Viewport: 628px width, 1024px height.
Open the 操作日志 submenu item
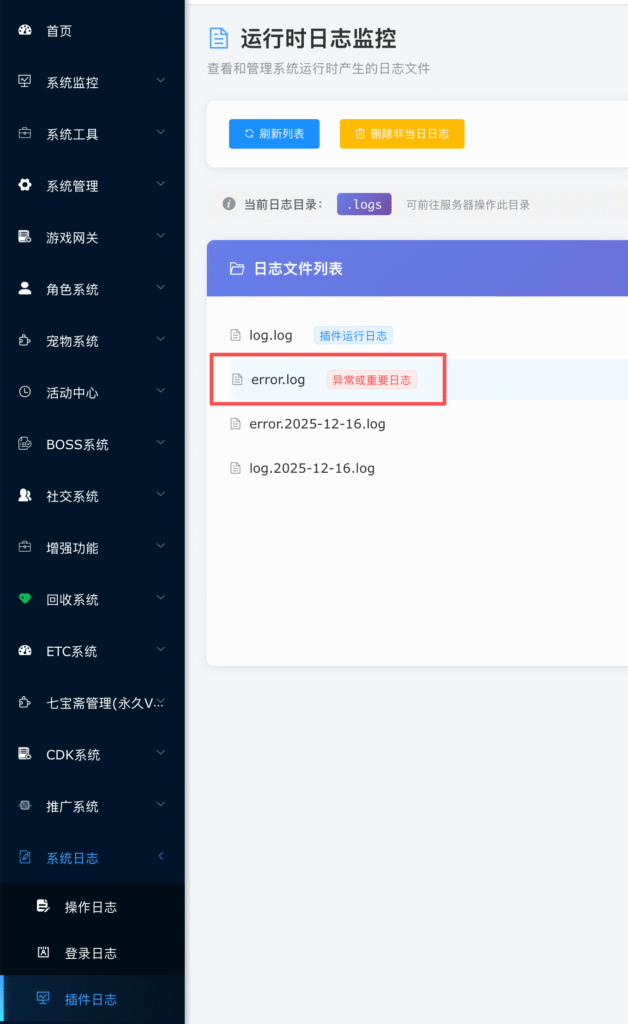tap(92, 906)
